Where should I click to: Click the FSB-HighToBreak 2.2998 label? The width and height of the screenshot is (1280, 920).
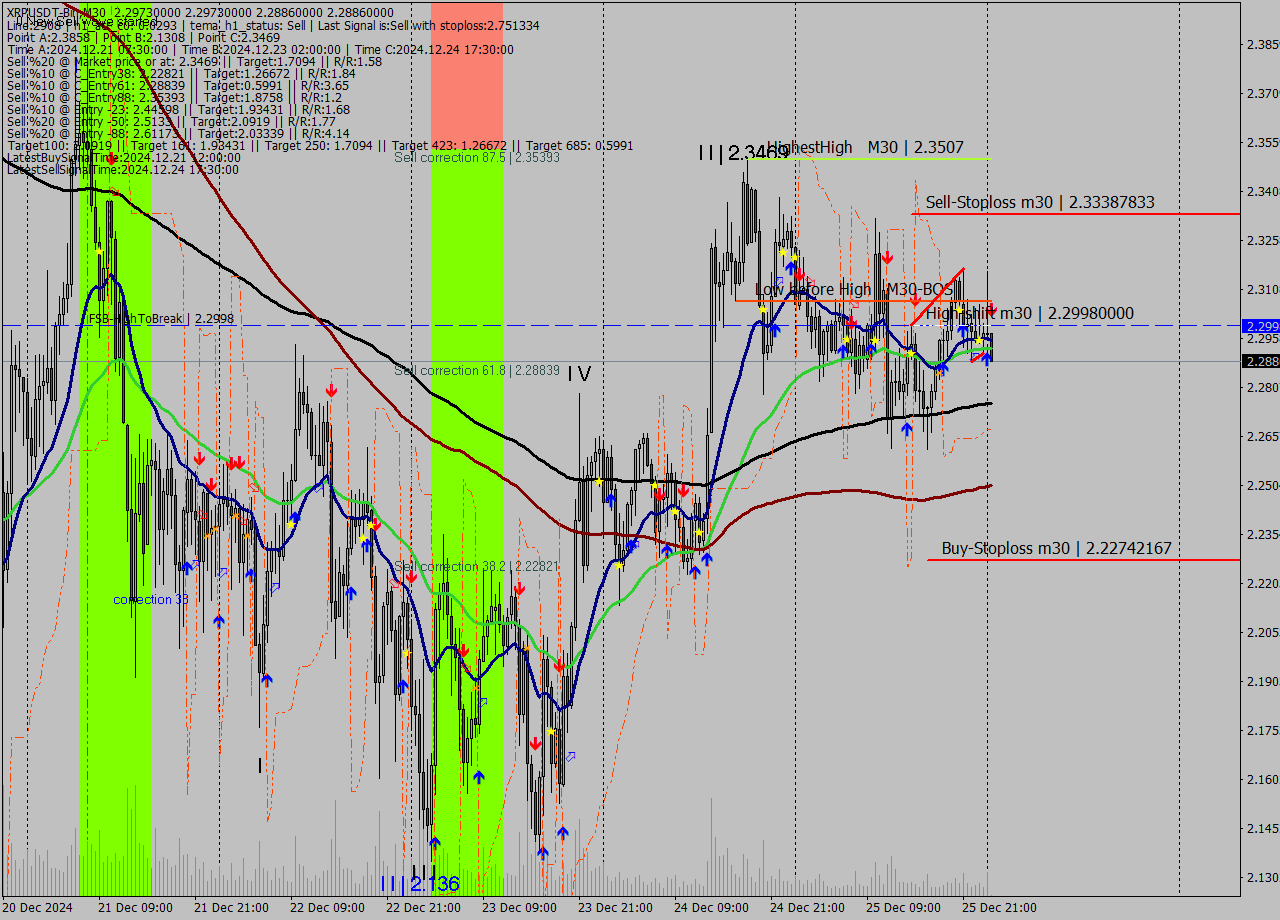click(161, 319)
